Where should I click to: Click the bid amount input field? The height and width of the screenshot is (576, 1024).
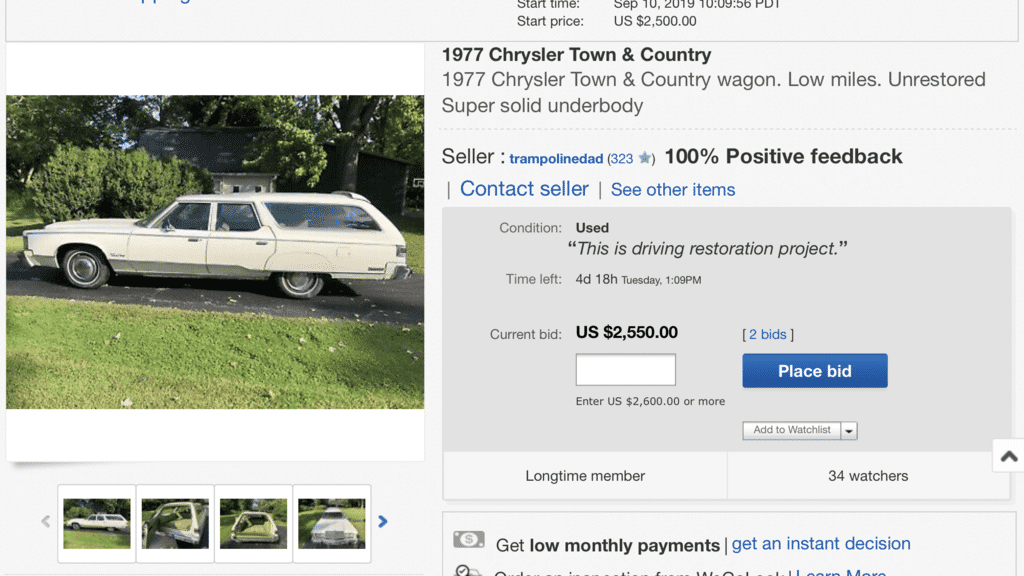pos(625,370)
